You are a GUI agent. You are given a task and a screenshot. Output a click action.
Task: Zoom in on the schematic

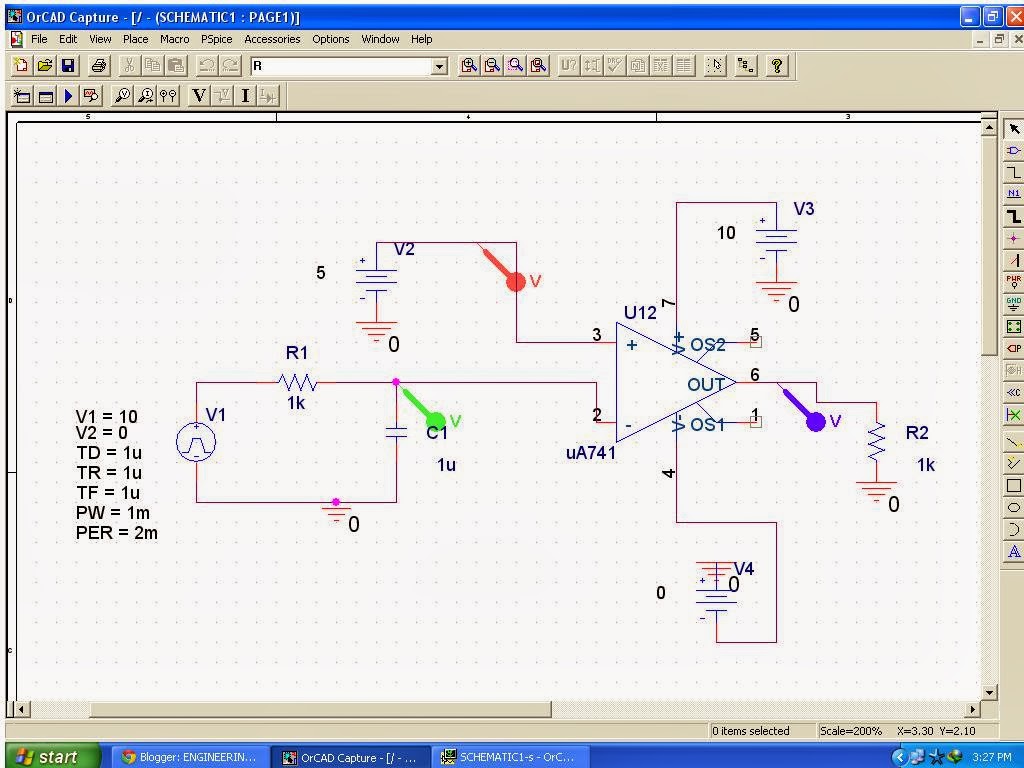pos(468,65)
